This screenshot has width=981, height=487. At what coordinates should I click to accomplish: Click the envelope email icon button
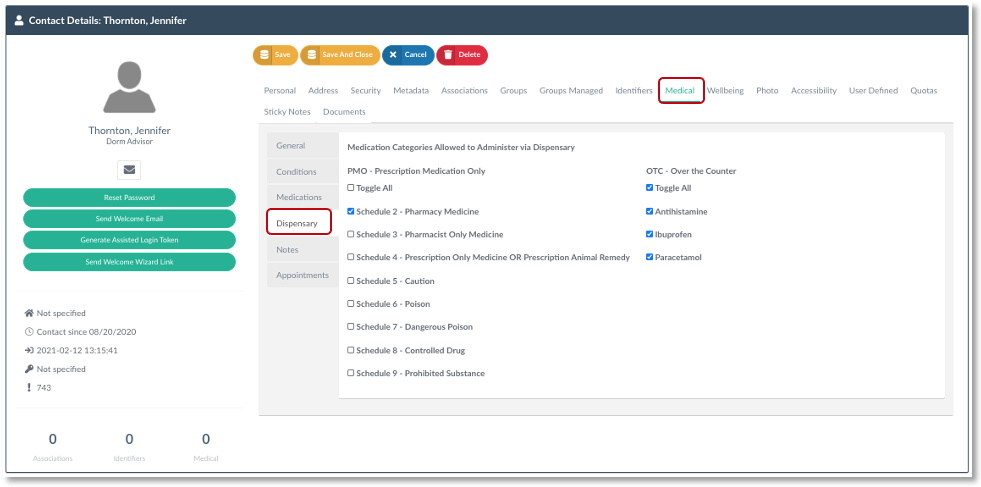[x=129, y=170]
